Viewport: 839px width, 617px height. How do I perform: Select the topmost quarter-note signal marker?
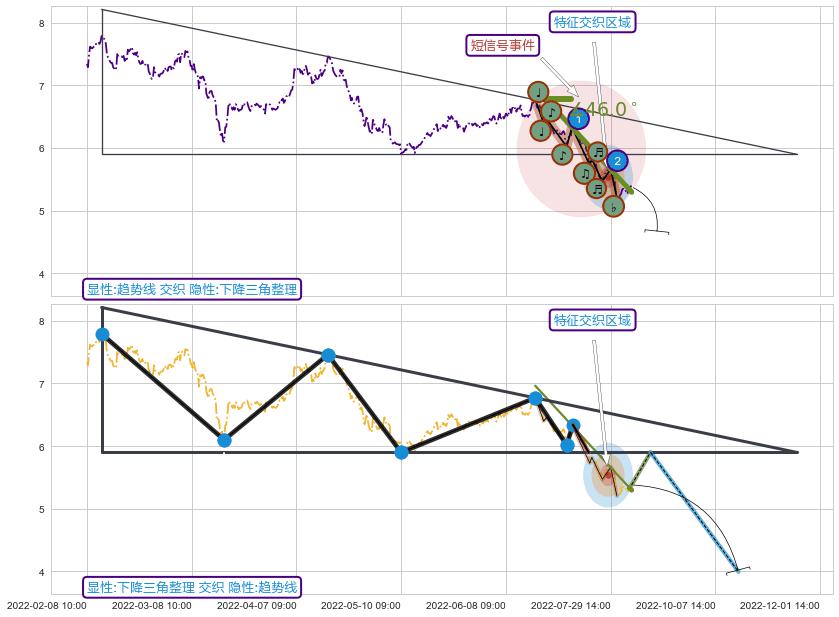click(x=538, y=92)
